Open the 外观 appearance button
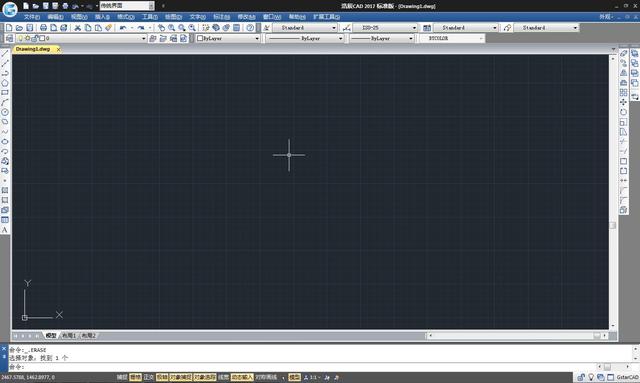640x383 pixels. pyautogui.click(x=606, y=17)
